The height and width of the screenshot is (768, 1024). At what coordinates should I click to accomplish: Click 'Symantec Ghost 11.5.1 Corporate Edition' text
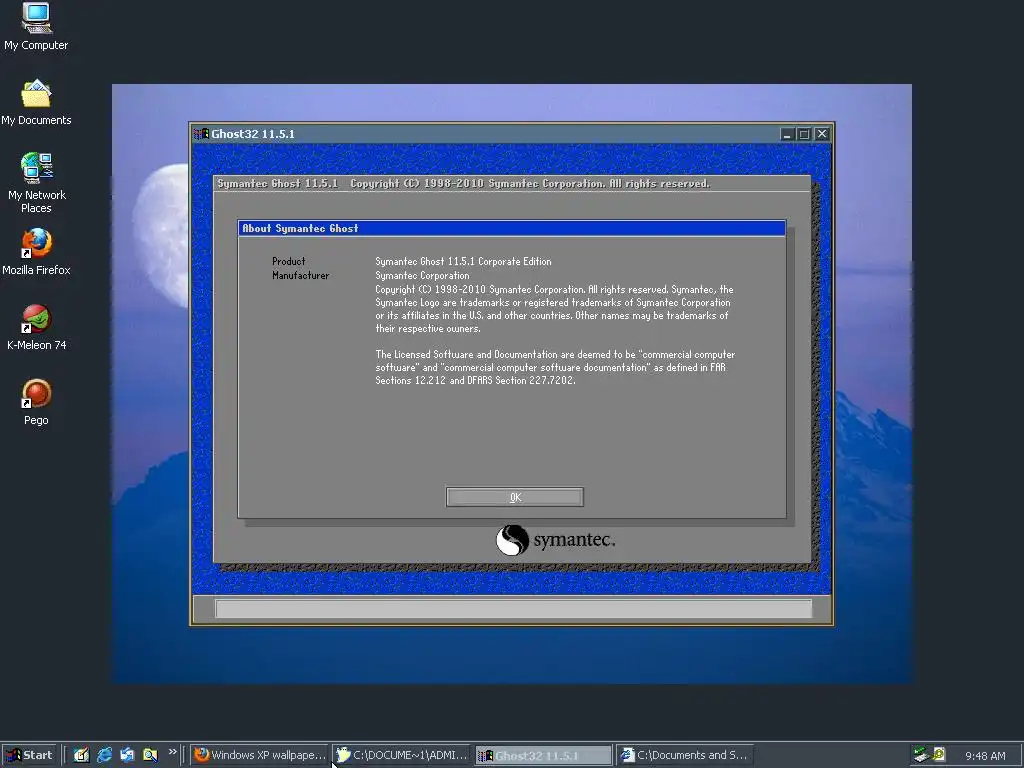(x=463, y=261)
